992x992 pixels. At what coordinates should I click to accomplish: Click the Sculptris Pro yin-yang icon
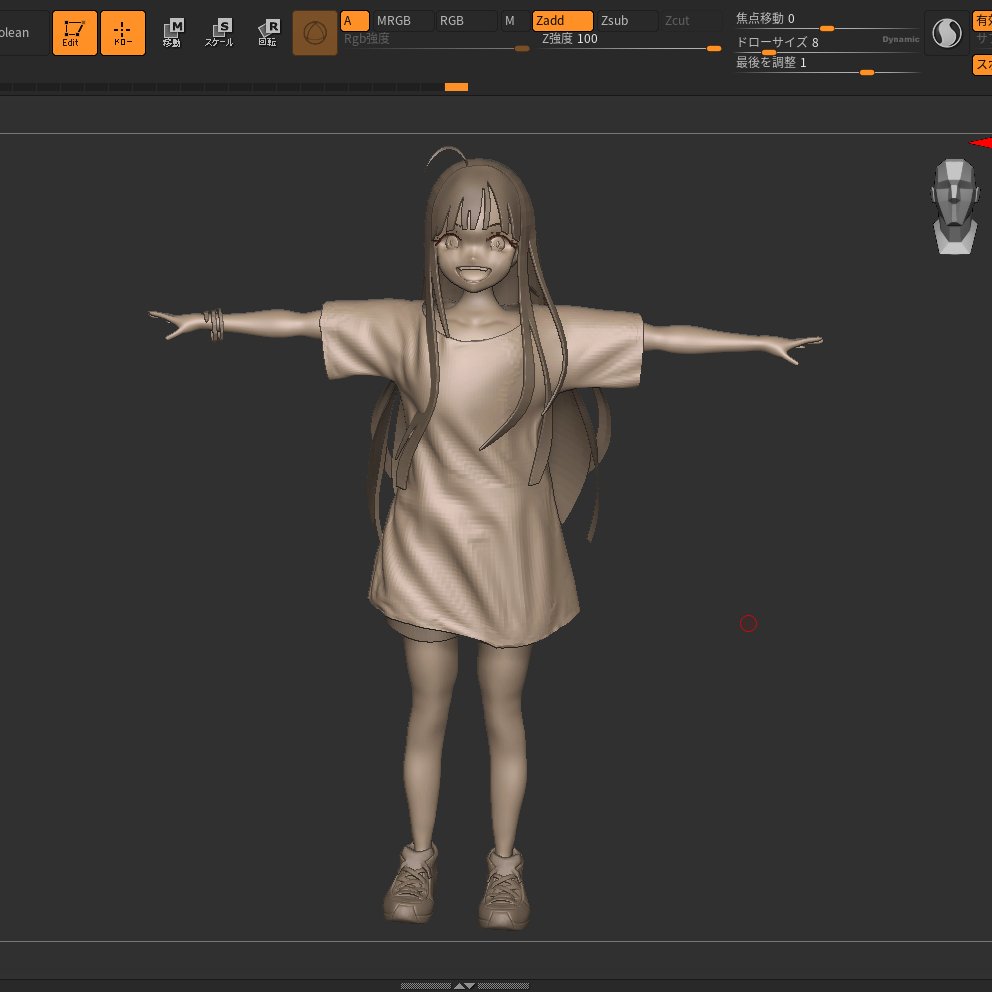pyautogui.click(x=946, y=34)
